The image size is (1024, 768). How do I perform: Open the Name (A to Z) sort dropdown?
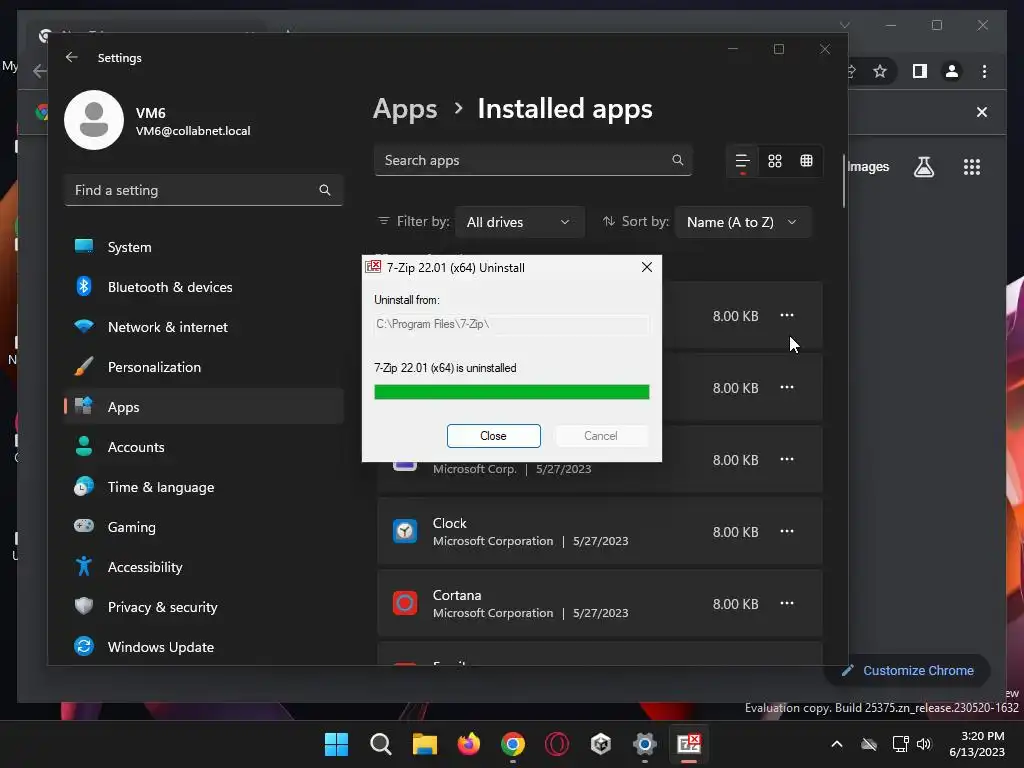(x=743, y=222)
